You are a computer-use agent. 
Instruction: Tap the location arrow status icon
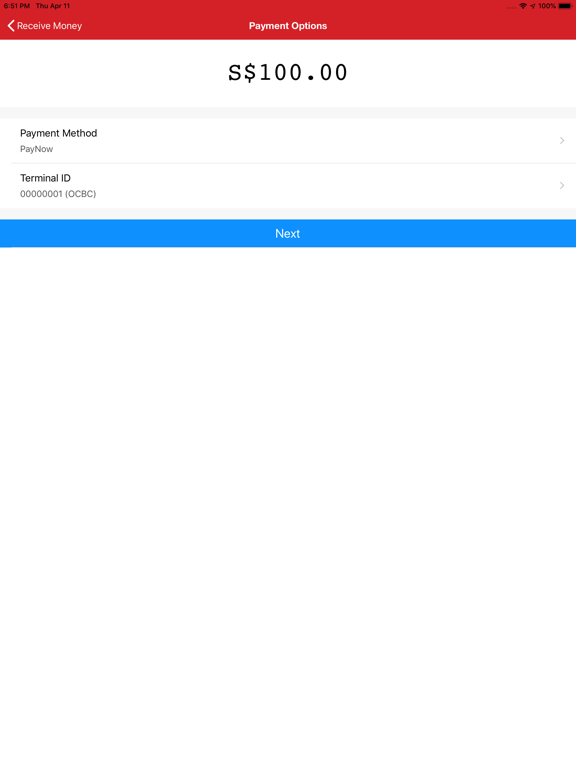532,6
